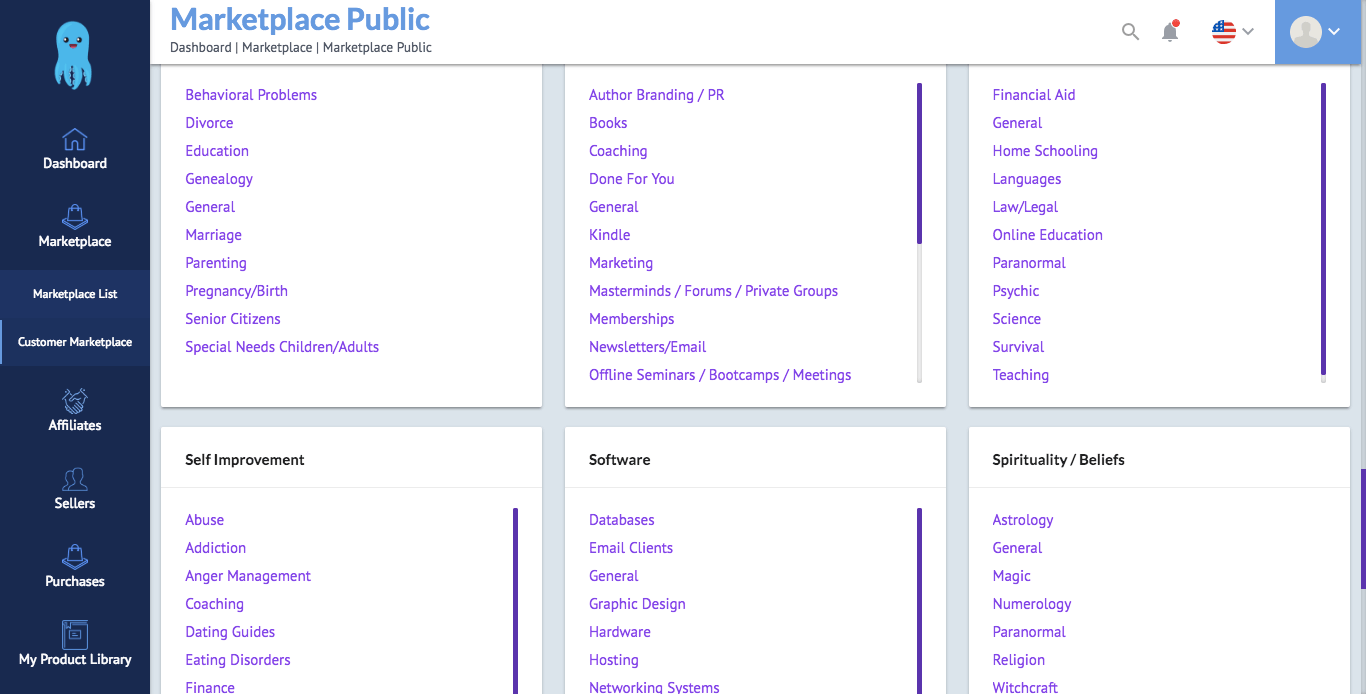Open the Memberships category link
1366x694 pixels.
click(x=632, y=319)
